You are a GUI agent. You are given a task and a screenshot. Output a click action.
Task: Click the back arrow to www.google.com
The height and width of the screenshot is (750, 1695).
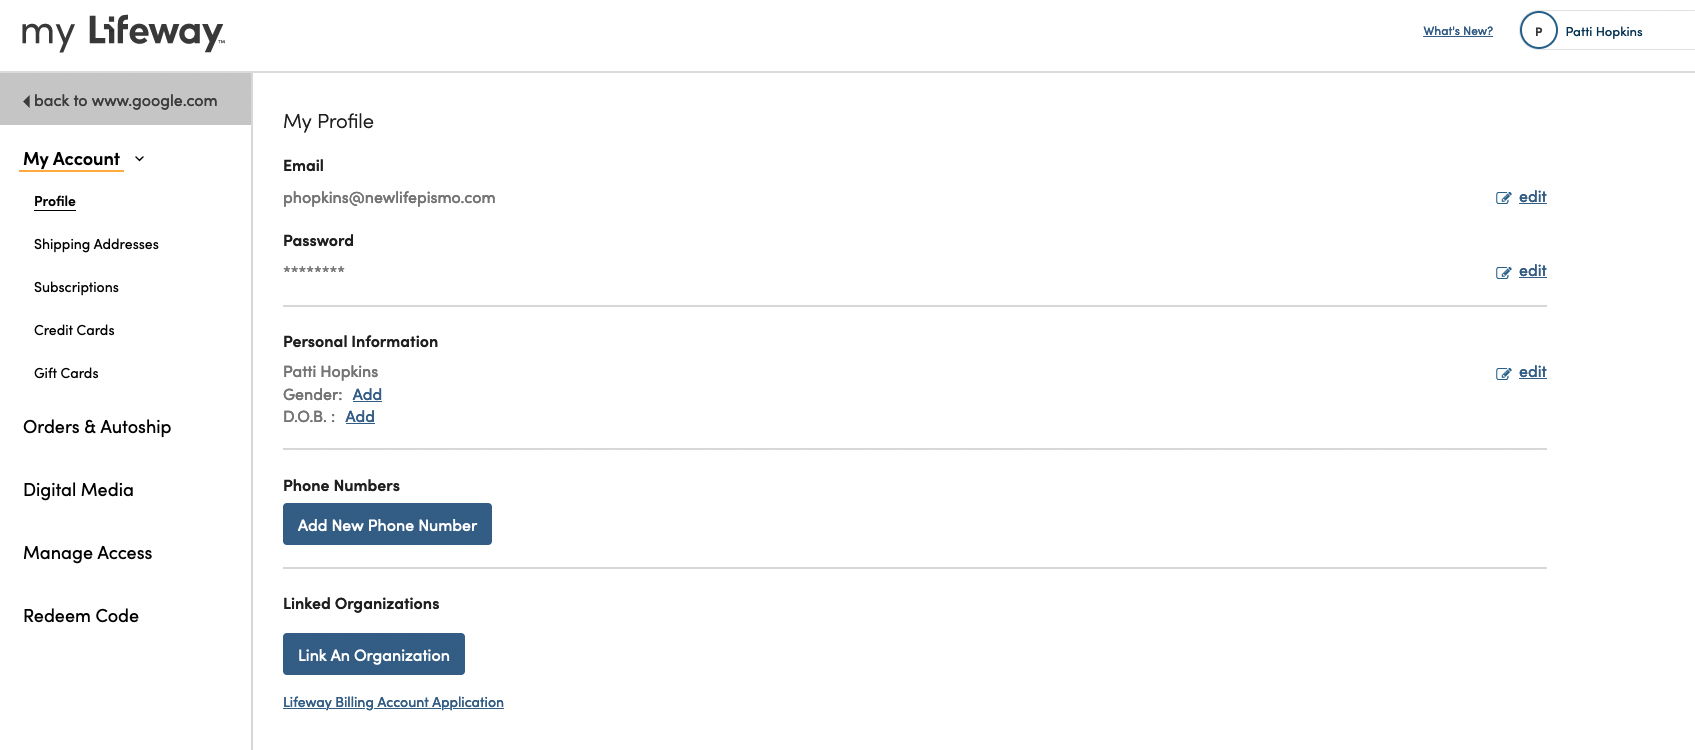[27, 101]
